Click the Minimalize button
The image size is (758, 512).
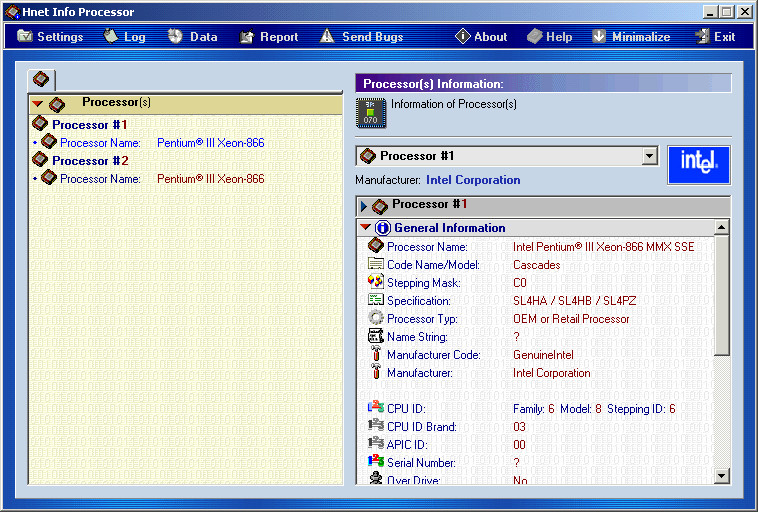[631, 37]
